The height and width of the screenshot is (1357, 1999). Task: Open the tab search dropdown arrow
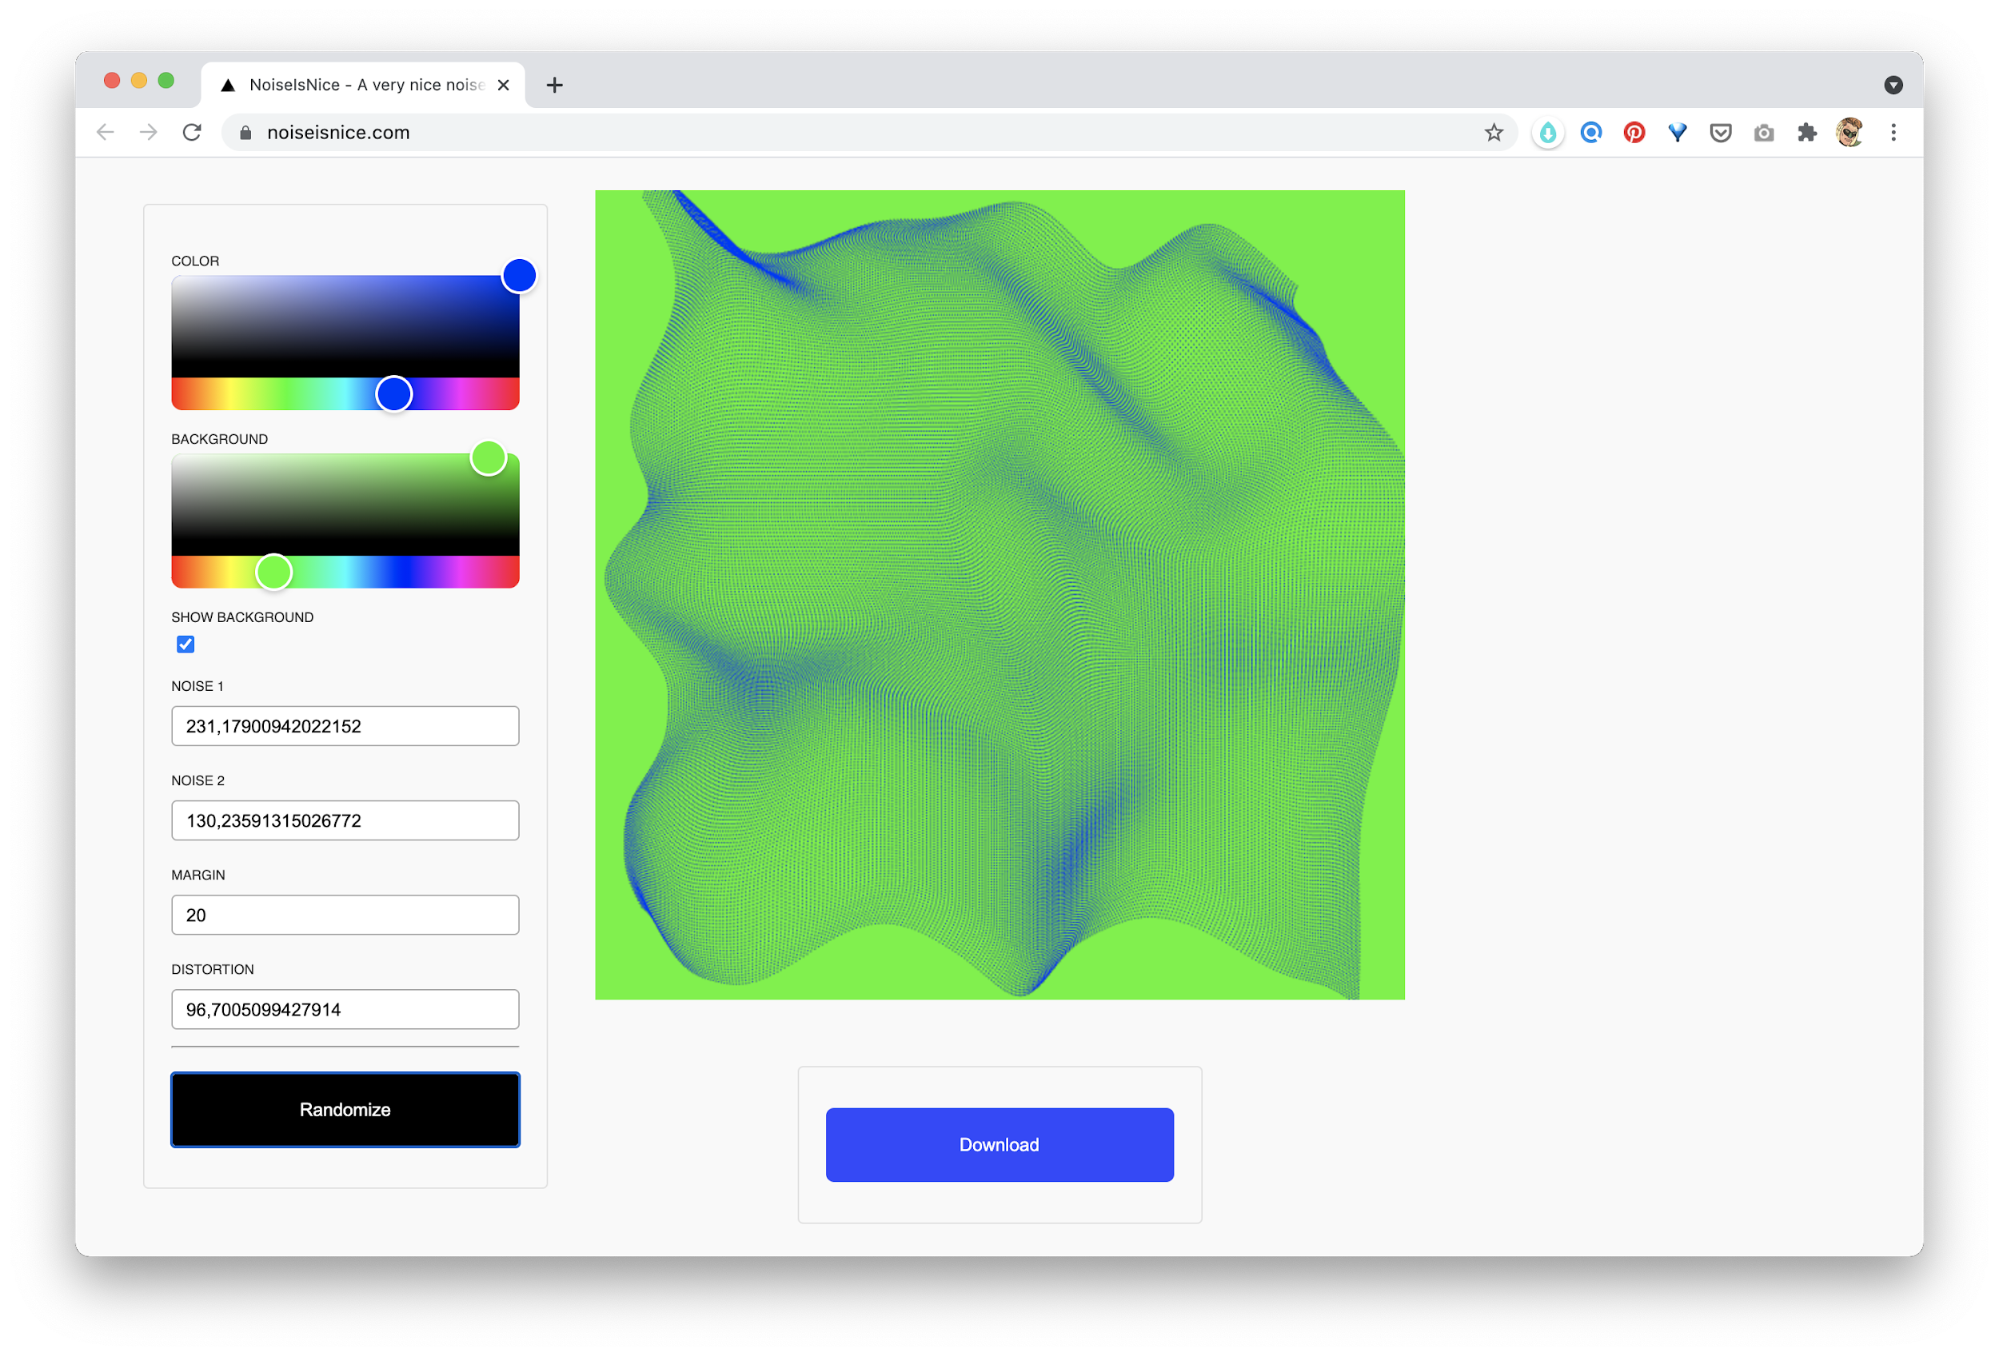[1893, 85]
